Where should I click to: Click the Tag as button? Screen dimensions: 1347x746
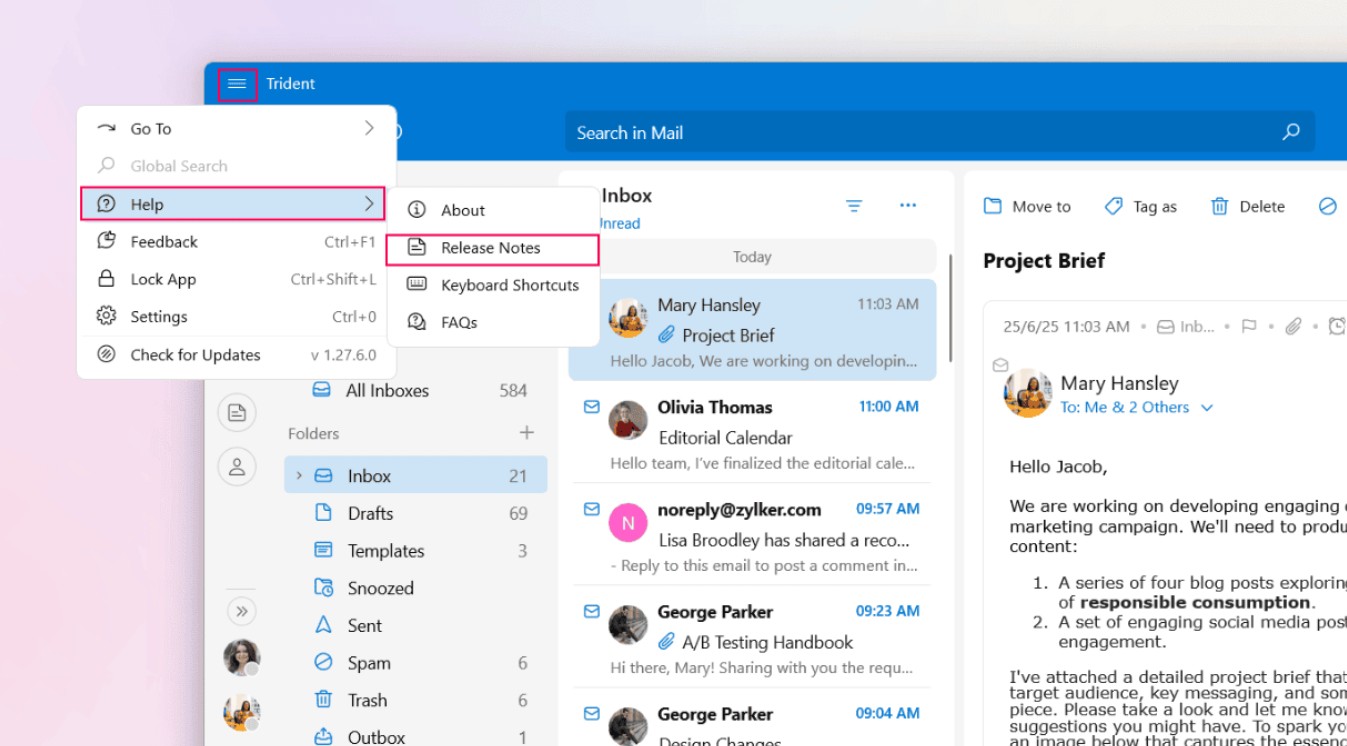coord(1140,206)
